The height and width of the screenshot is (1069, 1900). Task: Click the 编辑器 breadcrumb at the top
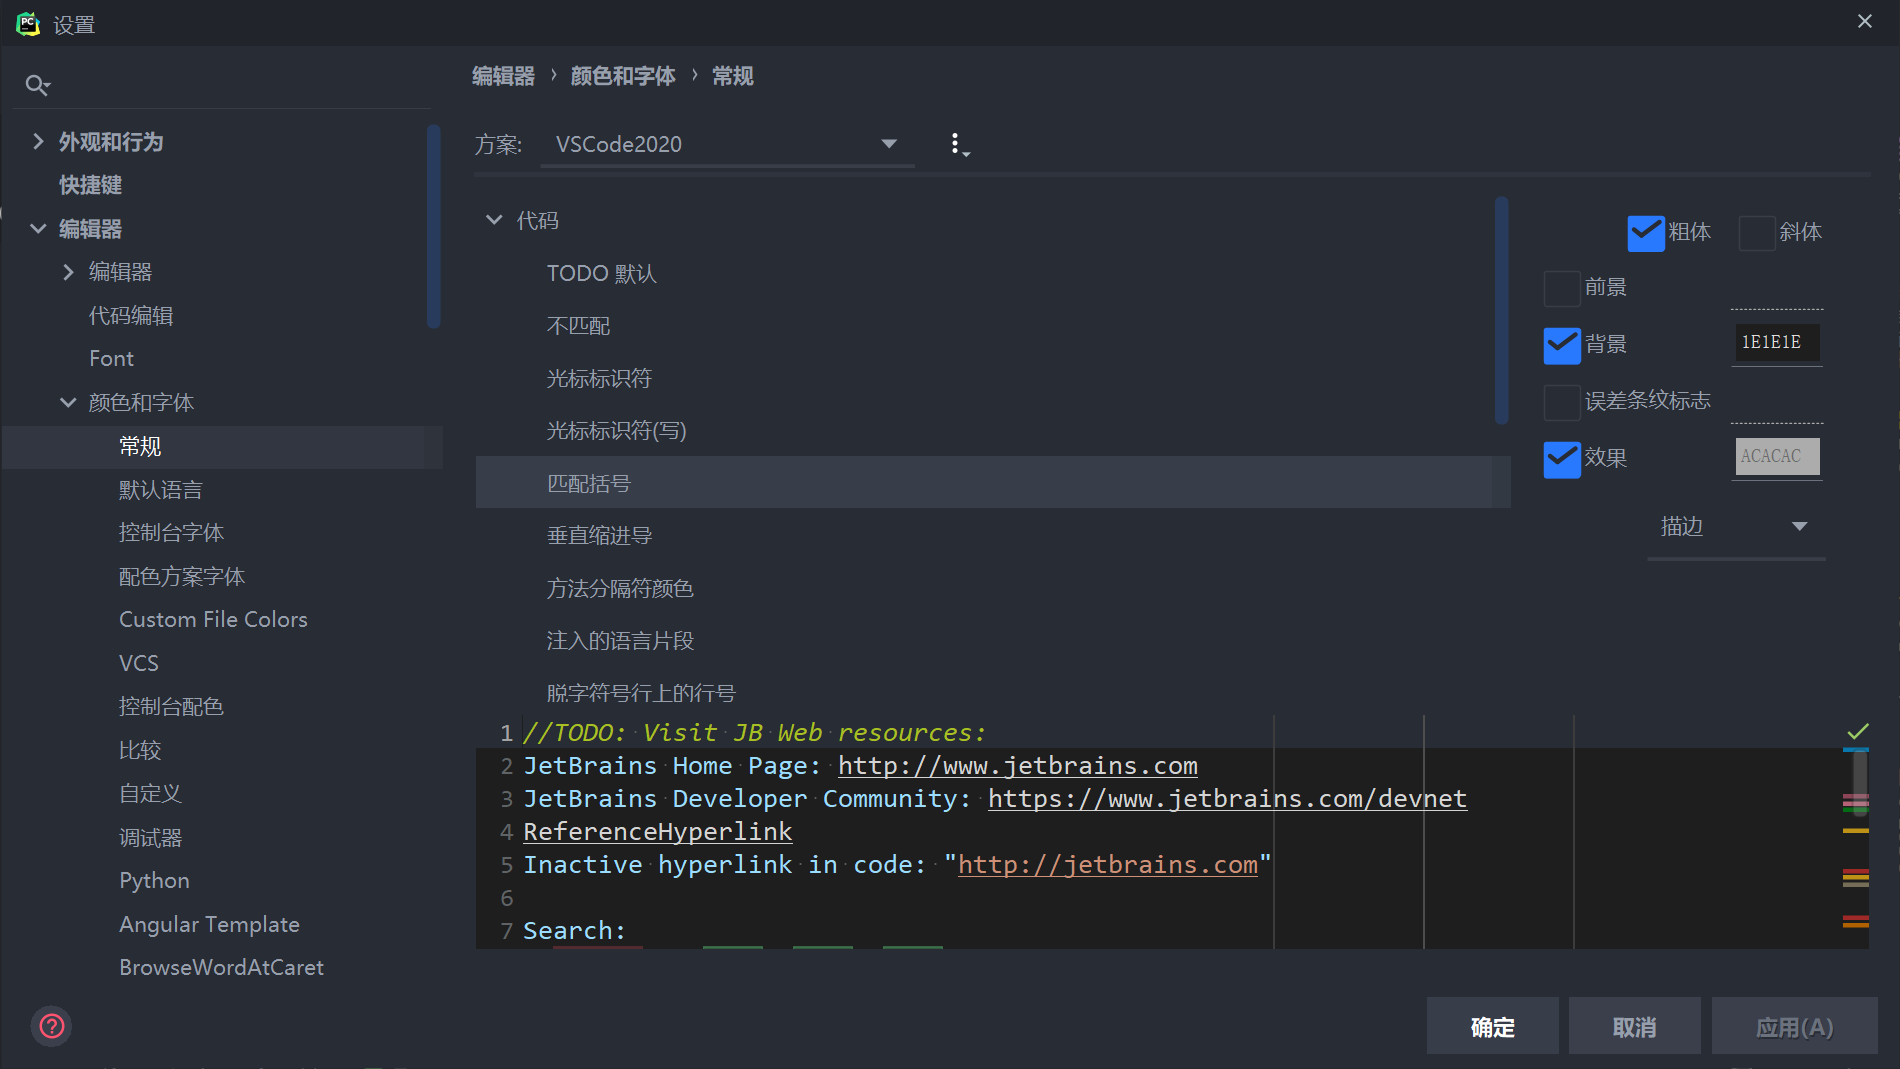coord(503,75)
